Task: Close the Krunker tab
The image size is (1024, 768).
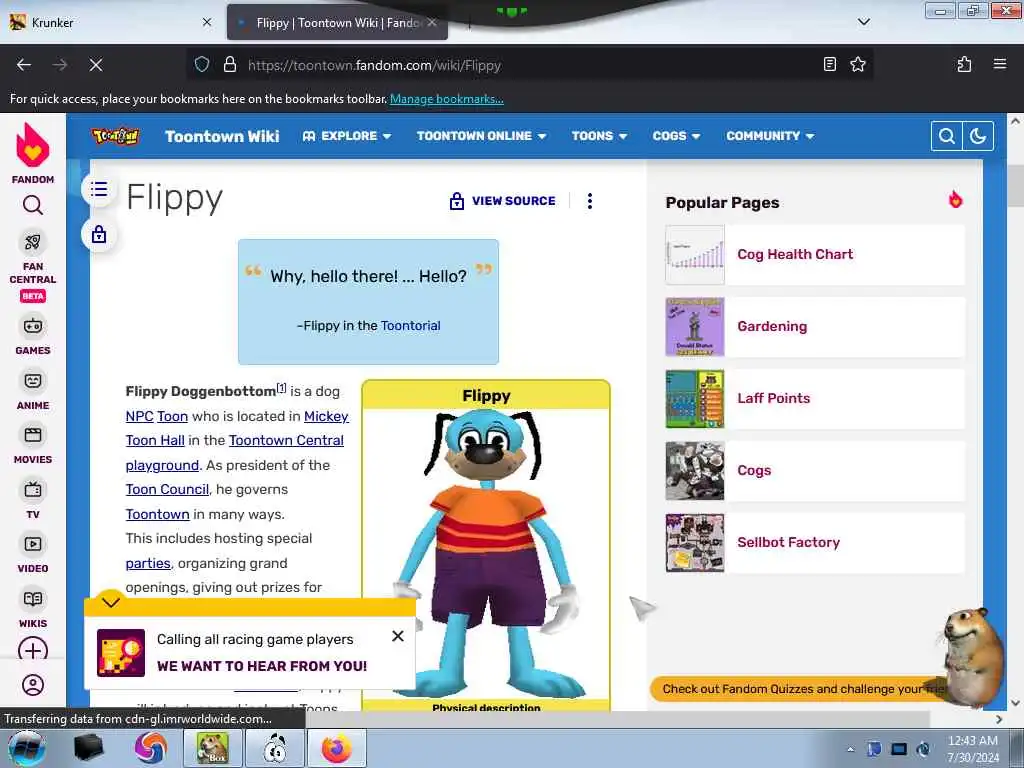Action: [x=206, y=22]
